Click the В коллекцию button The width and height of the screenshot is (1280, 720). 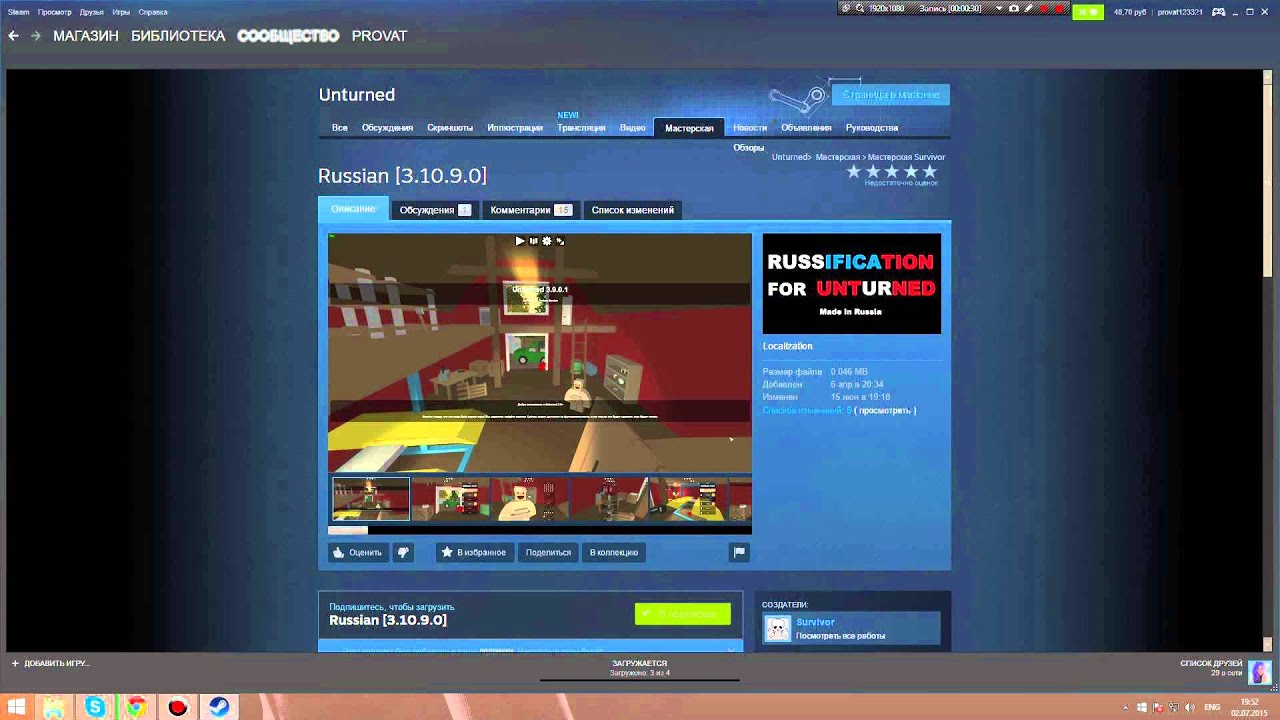coord(614,552)
